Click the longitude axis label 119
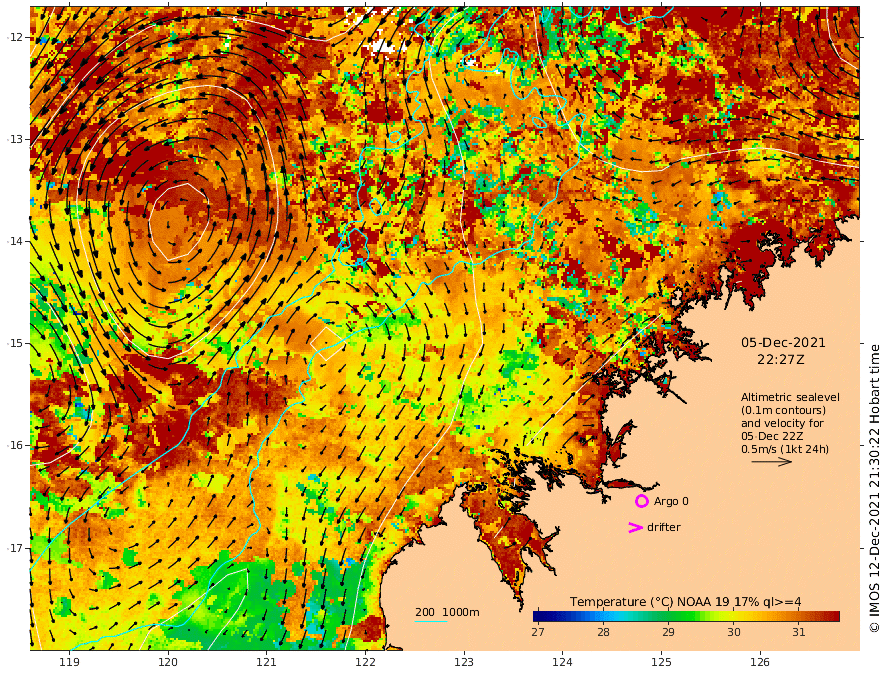The width and height of the screenshot is (880, 680). [x=70, y=662]
